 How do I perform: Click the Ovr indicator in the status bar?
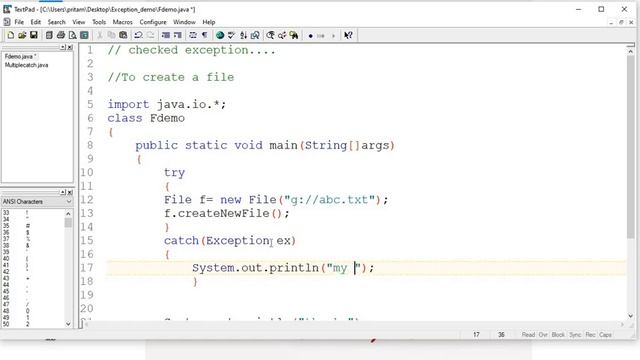543,335
